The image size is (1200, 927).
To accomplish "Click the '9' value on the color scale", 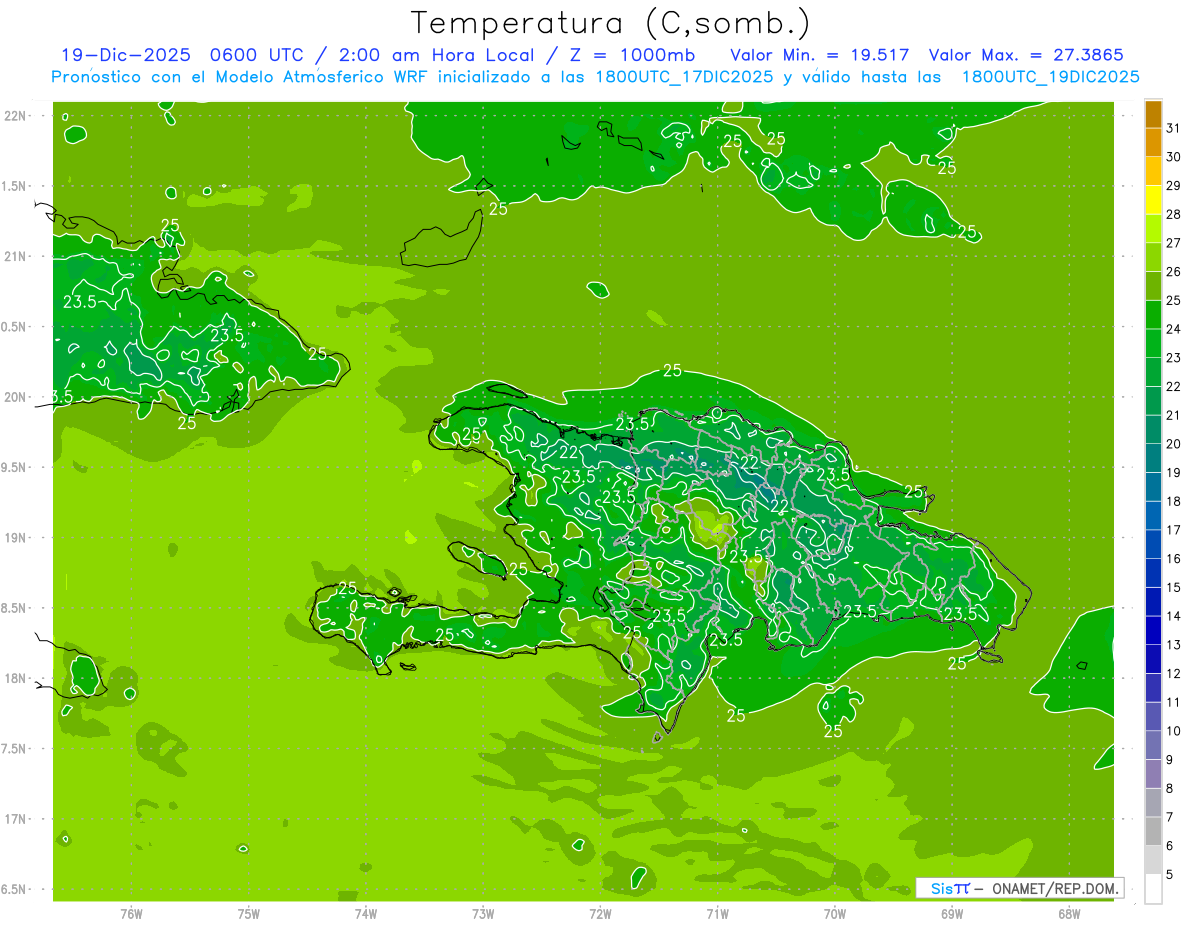I will pos(1171,760).
